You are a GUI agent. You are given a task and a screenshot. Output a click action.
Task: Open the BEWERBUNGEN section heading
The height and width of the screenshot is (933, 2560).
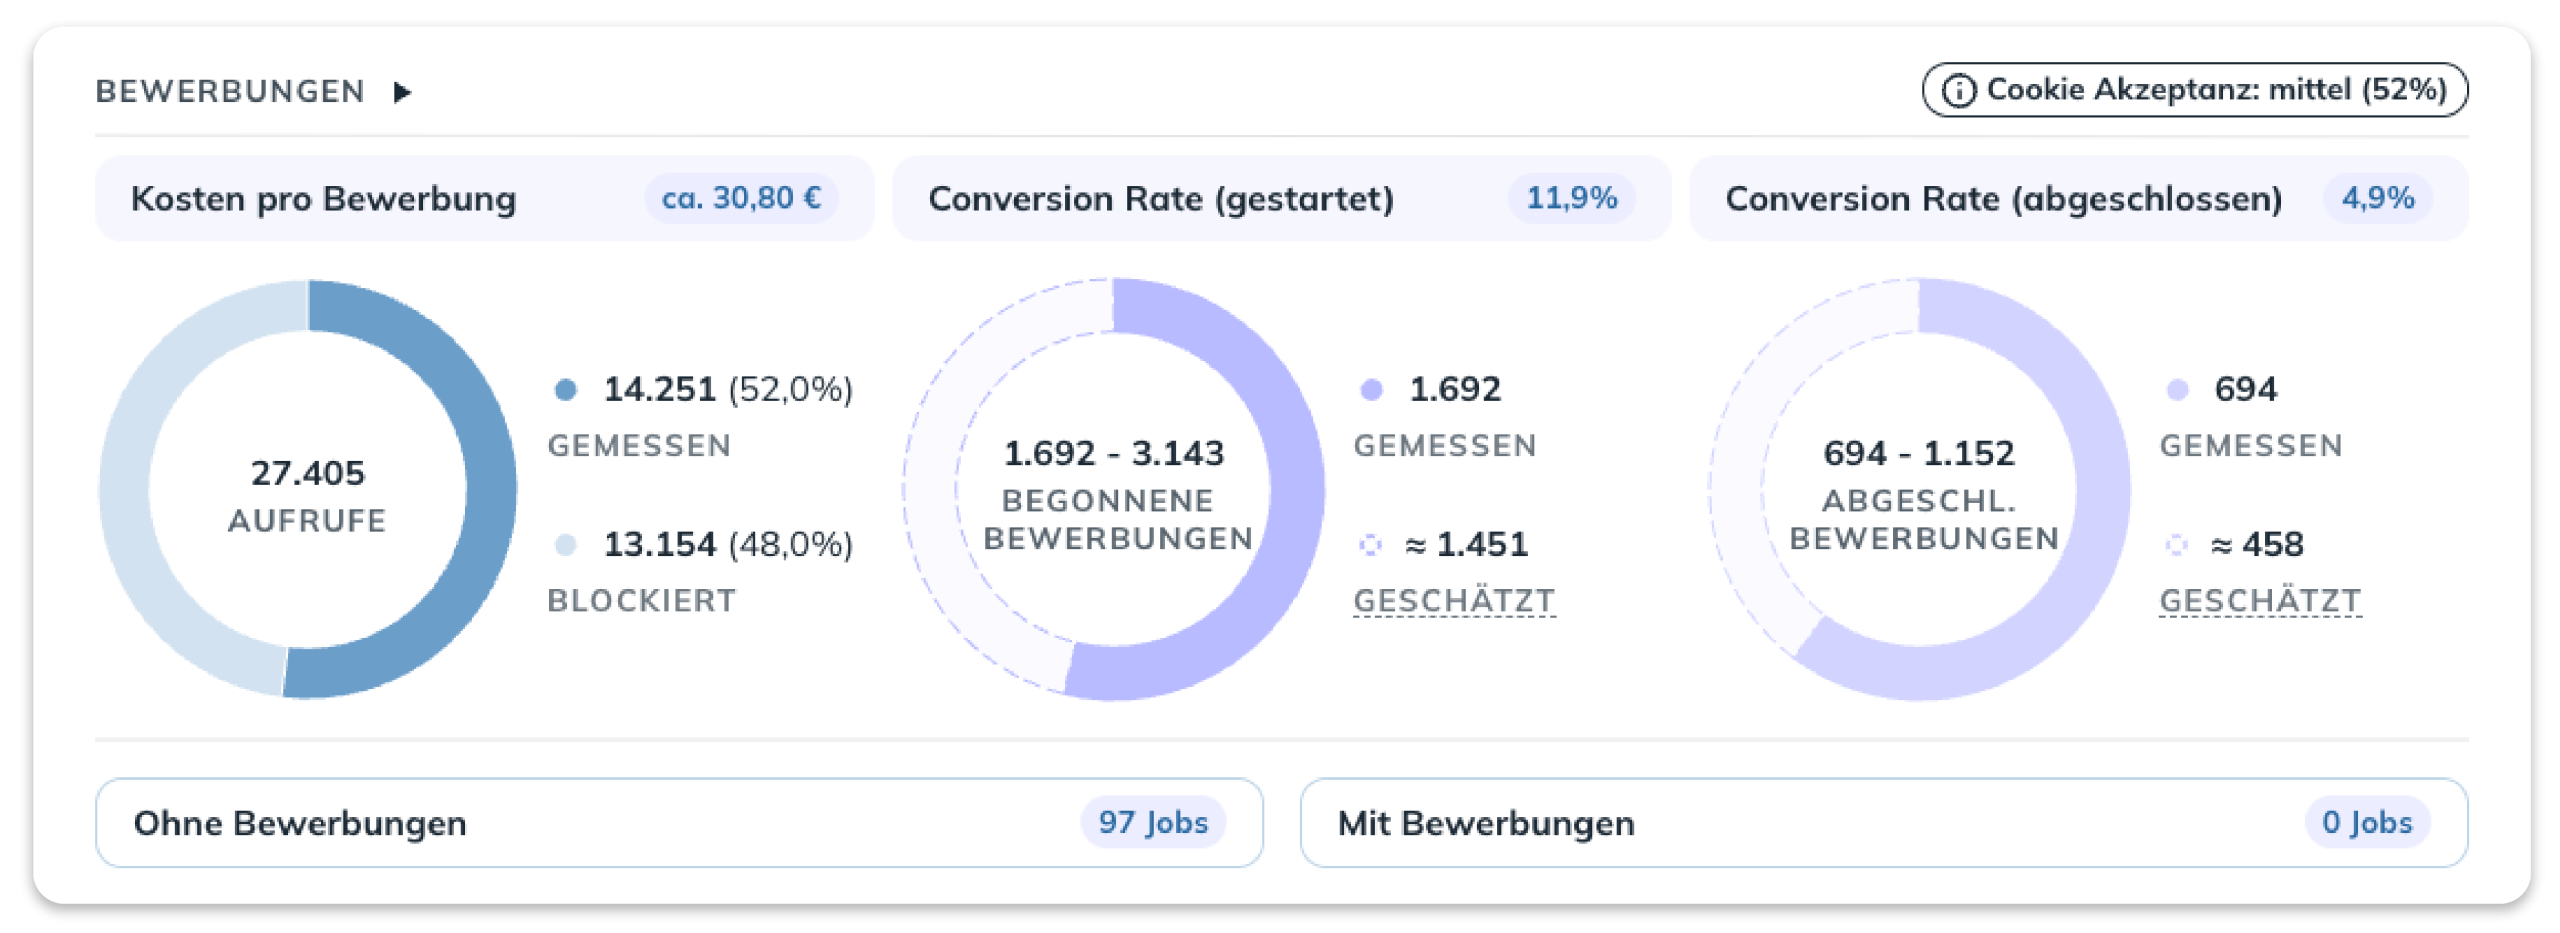(x=228, y=90)
